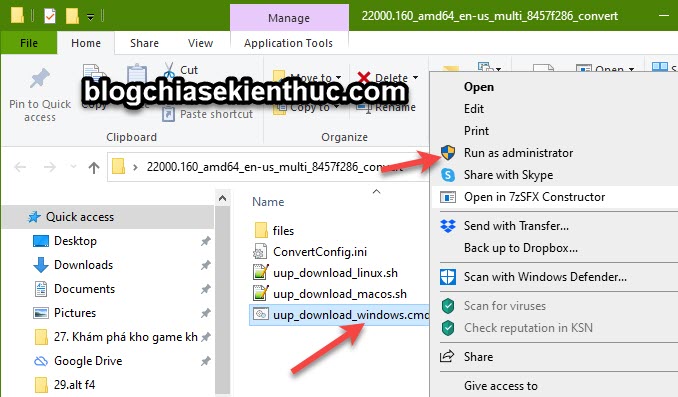Viewport: 678px width, 397px height.
Task: Select the Application Tools tab
Action: click(x=288, y=43)
